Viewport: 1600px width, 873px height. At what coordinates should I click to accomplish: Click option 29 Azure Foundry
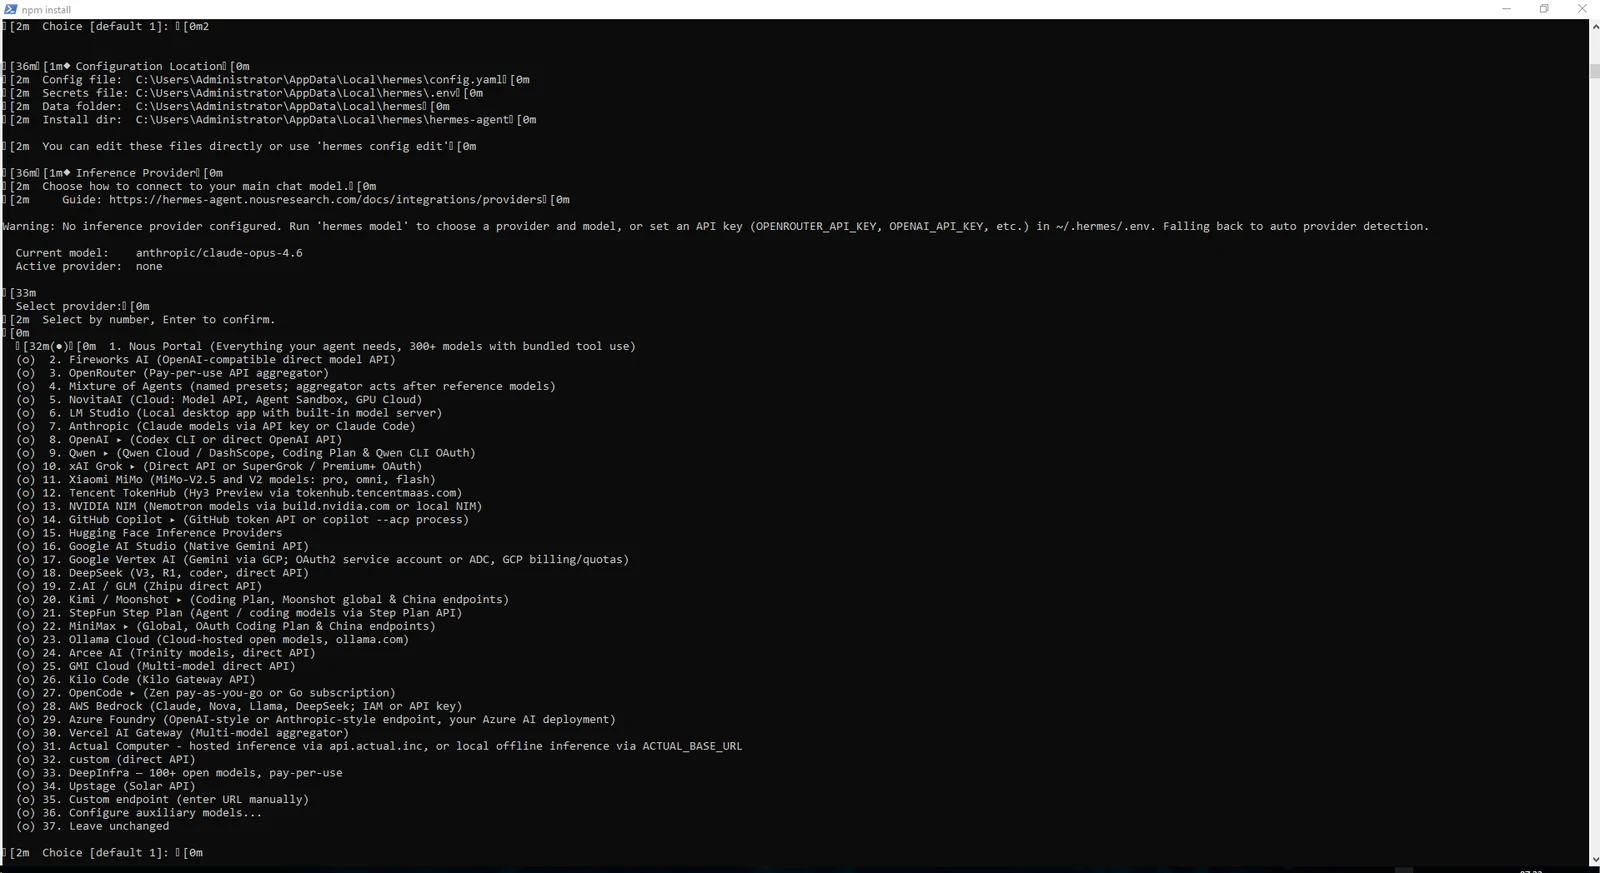[x=316, y=720]
